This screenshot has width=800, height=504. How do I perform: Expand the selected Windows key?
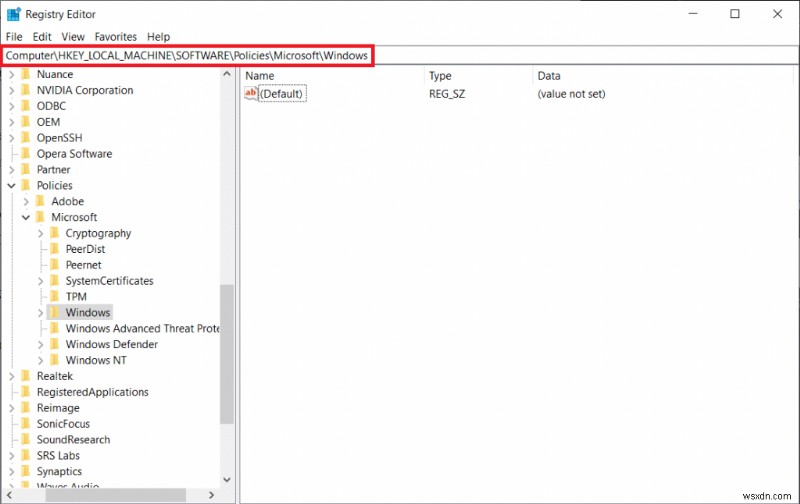pos(40,313)
